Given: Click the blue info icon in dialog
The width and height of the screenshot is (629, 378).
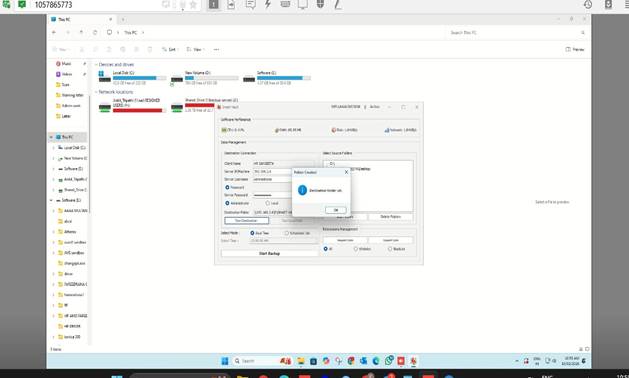Looking at the screenshot, I should (x=302, y=190).
